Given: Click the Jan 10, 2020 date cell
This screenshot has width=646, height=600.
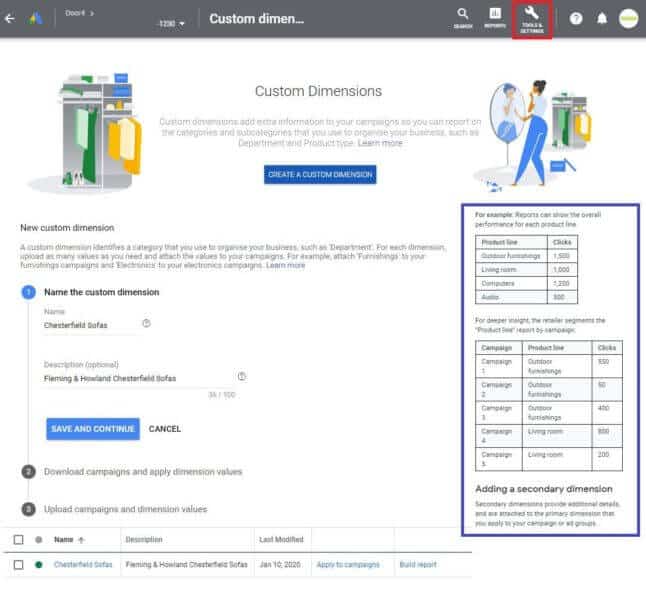Looking at the screenshot, I should (x=280, y=565).
